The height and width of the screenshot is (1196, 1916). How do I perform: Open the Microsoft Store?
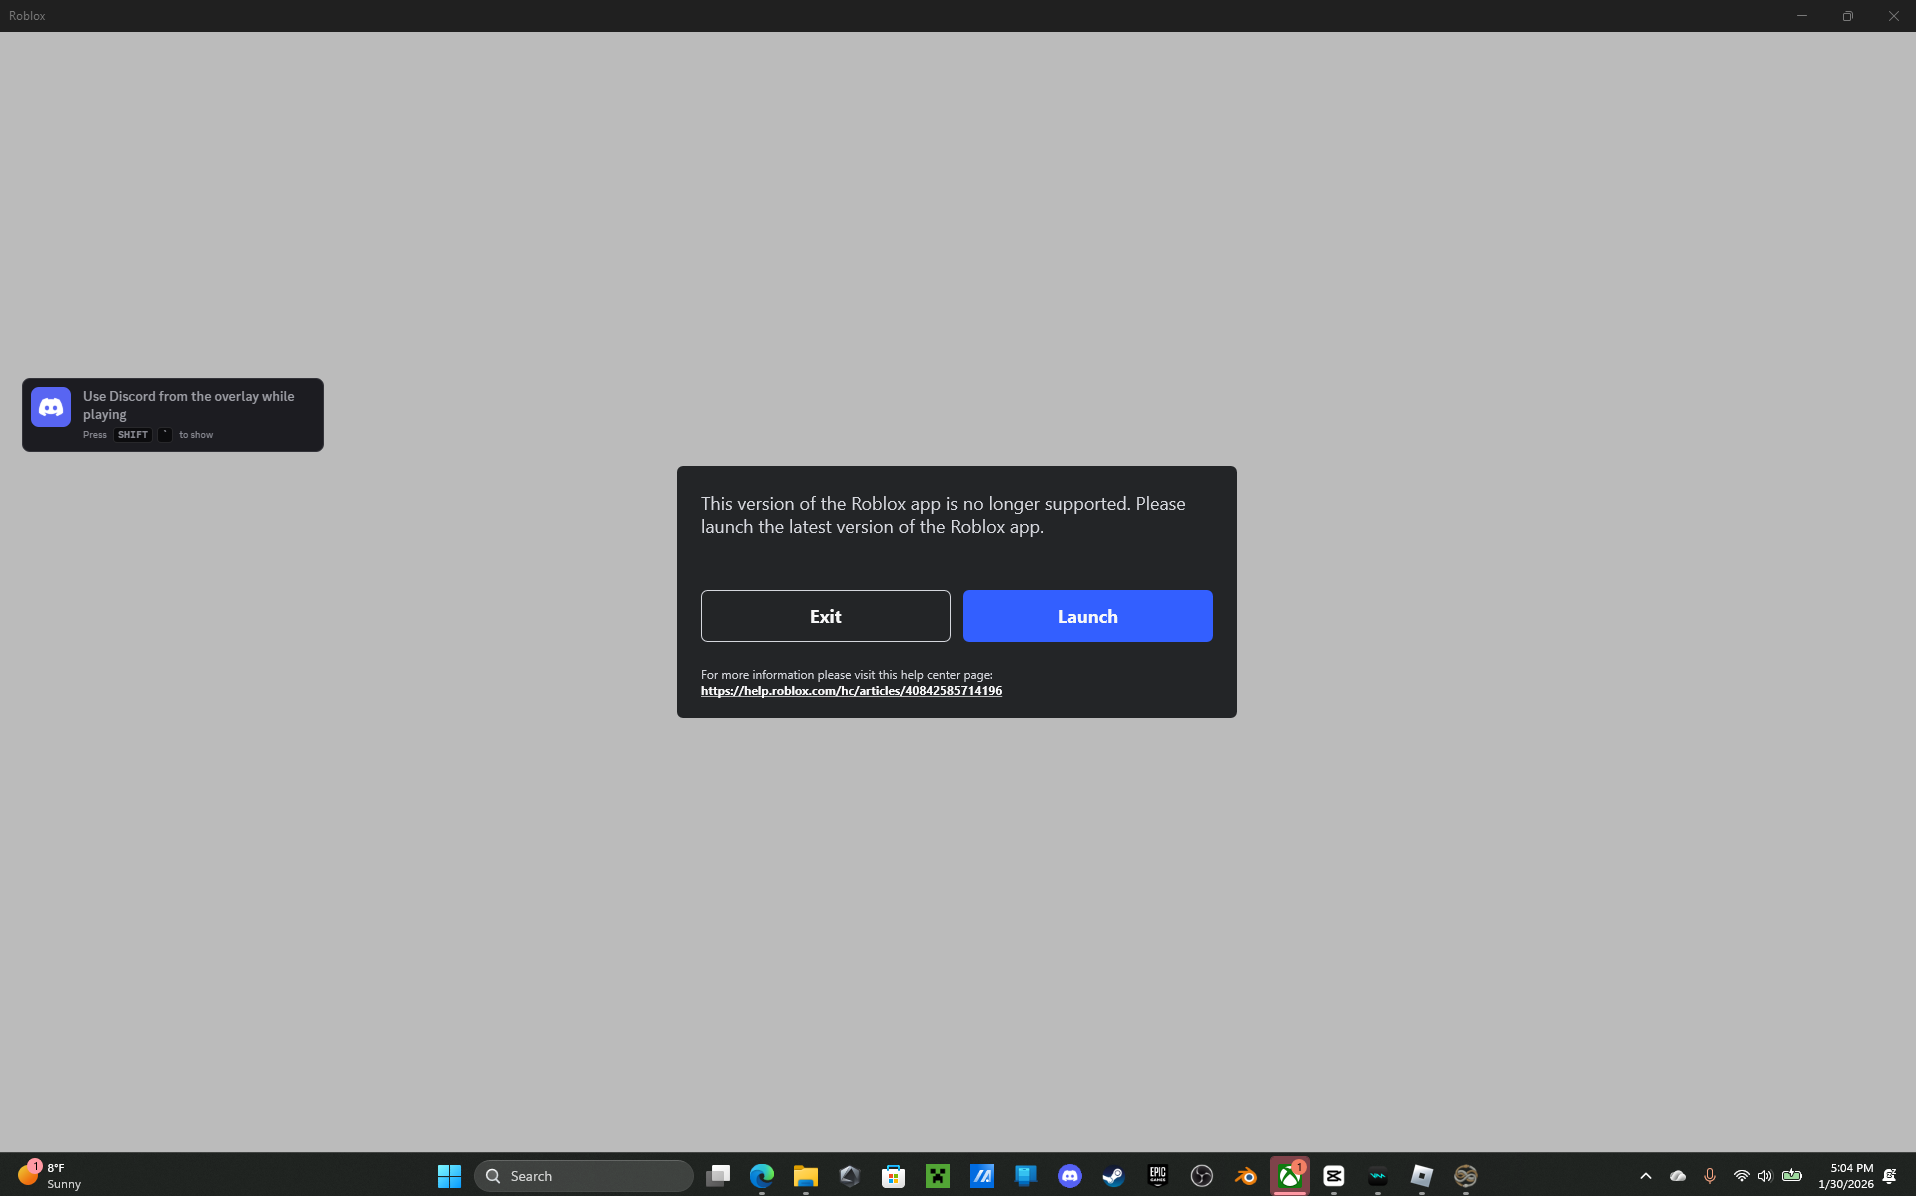[x=893, y=1176]
